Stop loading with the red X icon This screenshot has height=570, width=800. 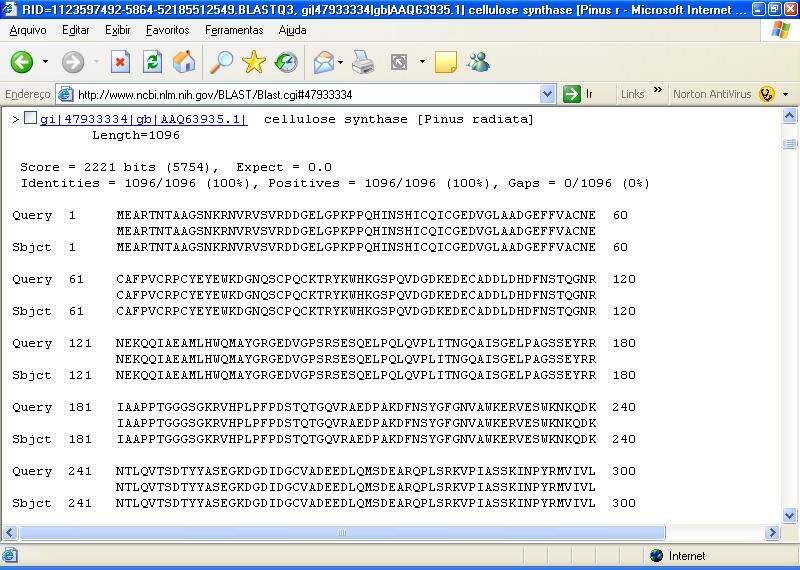click(120, 62)
